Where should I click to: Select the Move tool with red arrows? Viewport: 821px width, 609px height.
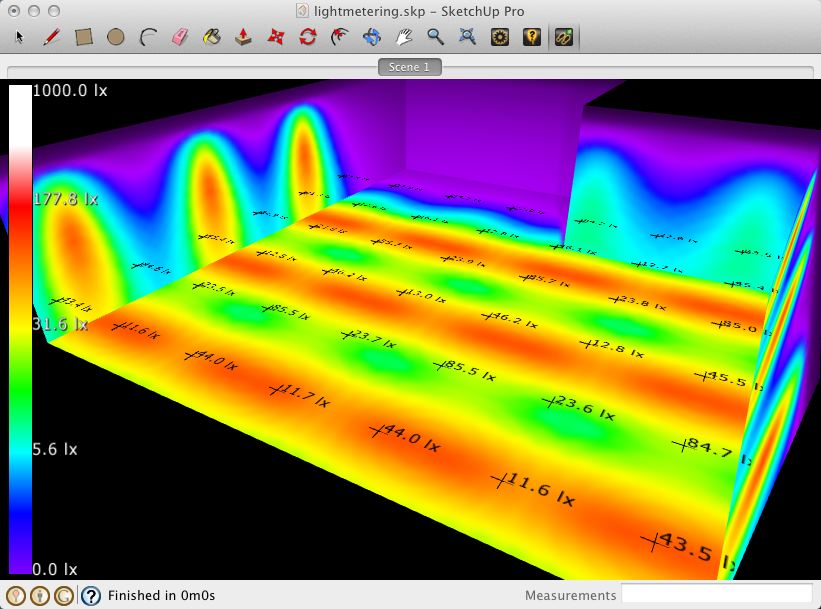coord(275,37)
